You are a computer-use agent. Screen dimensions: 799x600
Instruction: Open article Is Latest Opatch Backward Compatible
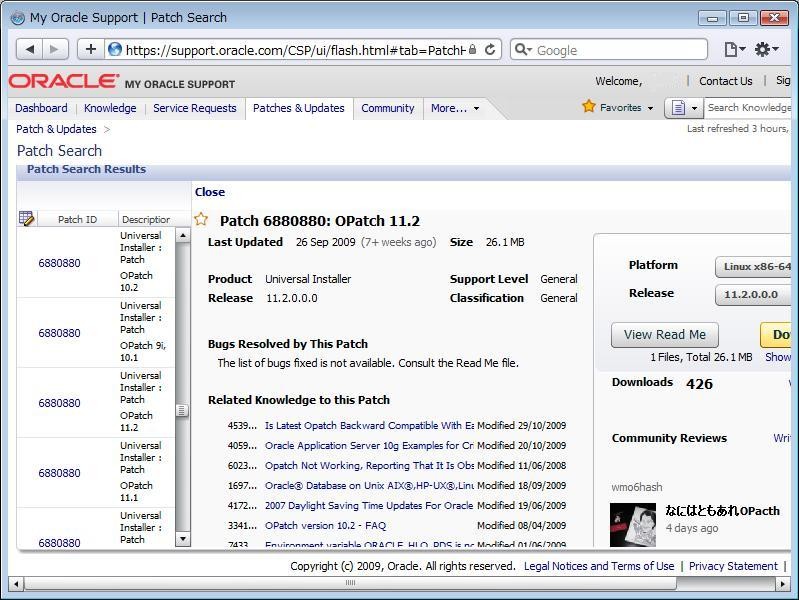pyautogui.click(x=369, y=426)
